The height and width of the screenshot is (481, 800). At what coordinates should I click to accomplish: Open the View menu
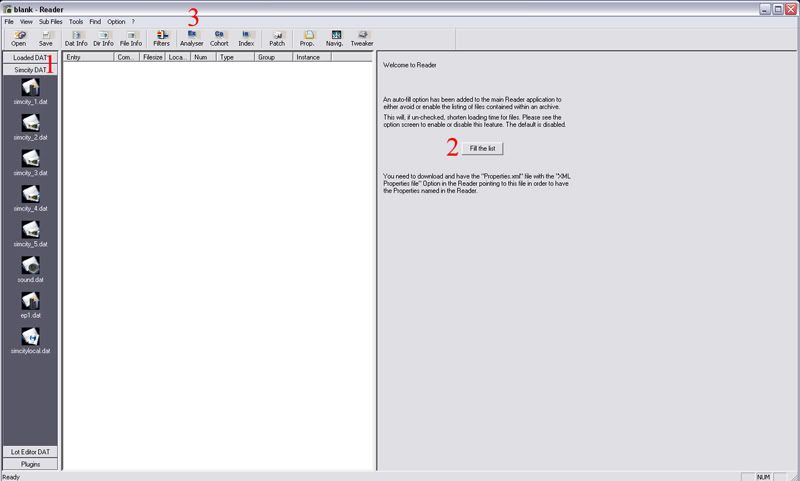[26, 21]
